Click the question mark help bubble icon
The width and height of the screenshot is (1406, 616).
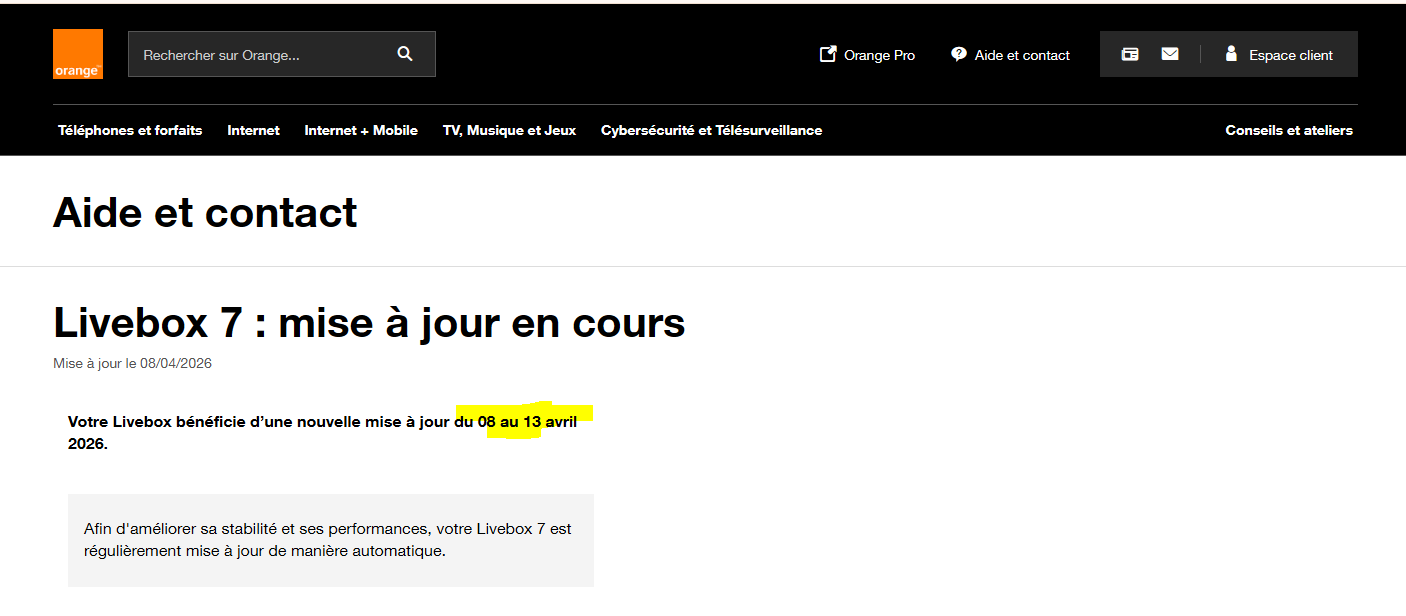pos(959,54)
